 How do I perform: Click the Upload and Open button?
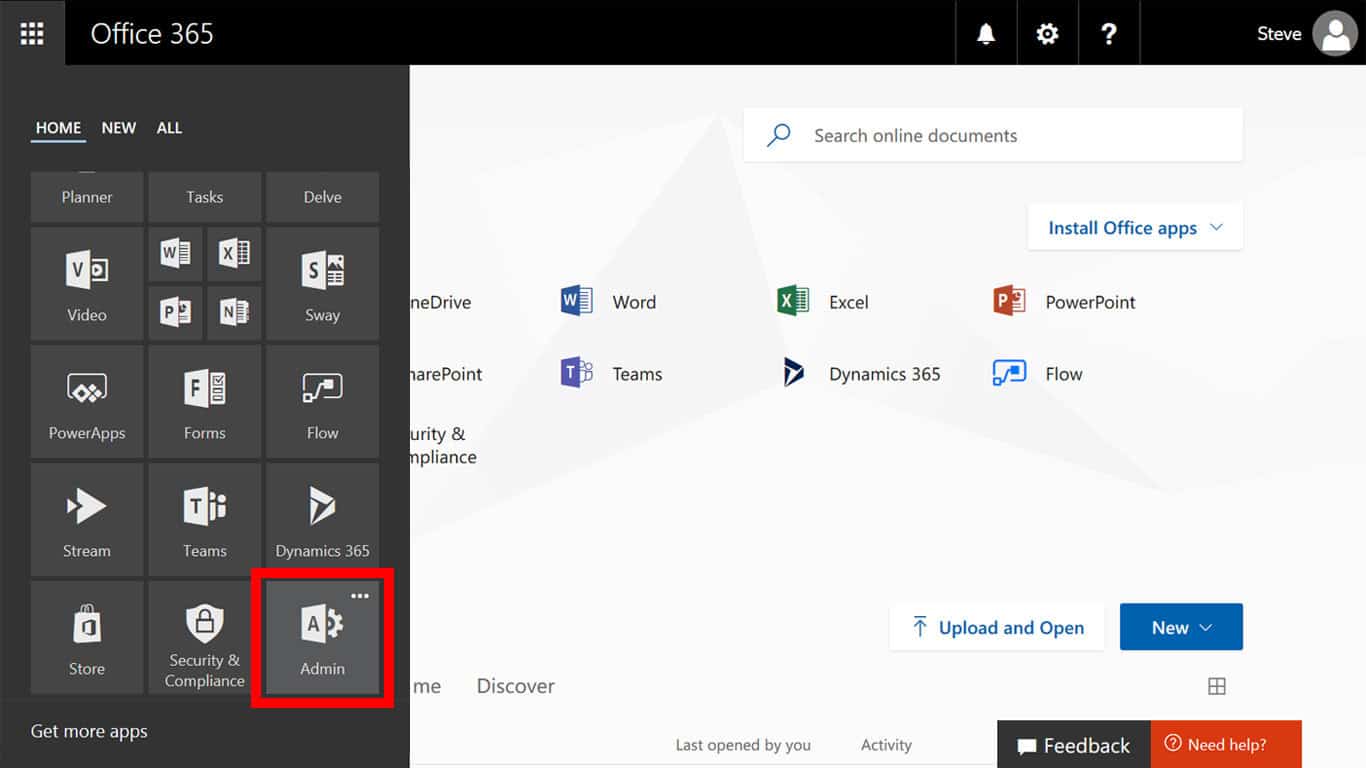997,627
